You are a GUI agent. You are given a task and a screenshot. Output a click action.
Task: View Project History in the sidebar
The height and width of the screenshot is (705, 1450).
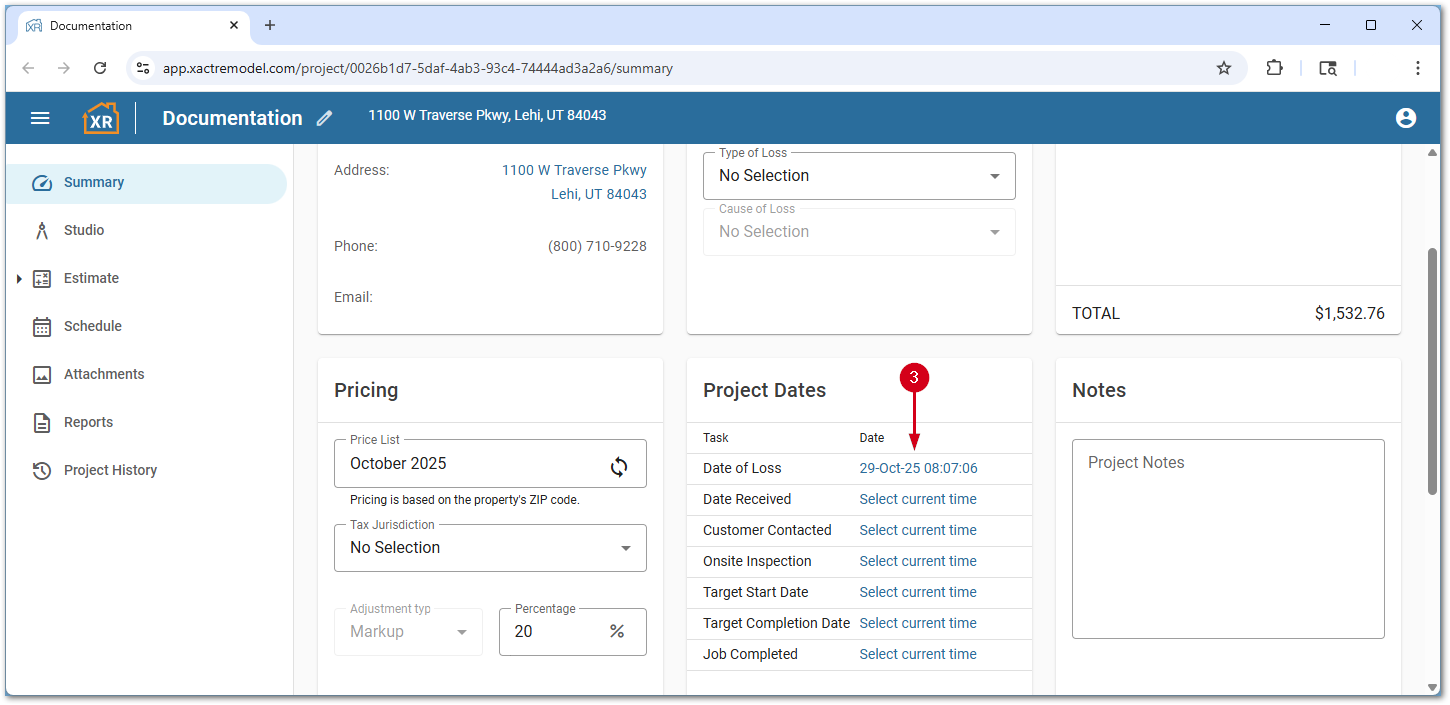pyautogui.click(x=110, y=470)
